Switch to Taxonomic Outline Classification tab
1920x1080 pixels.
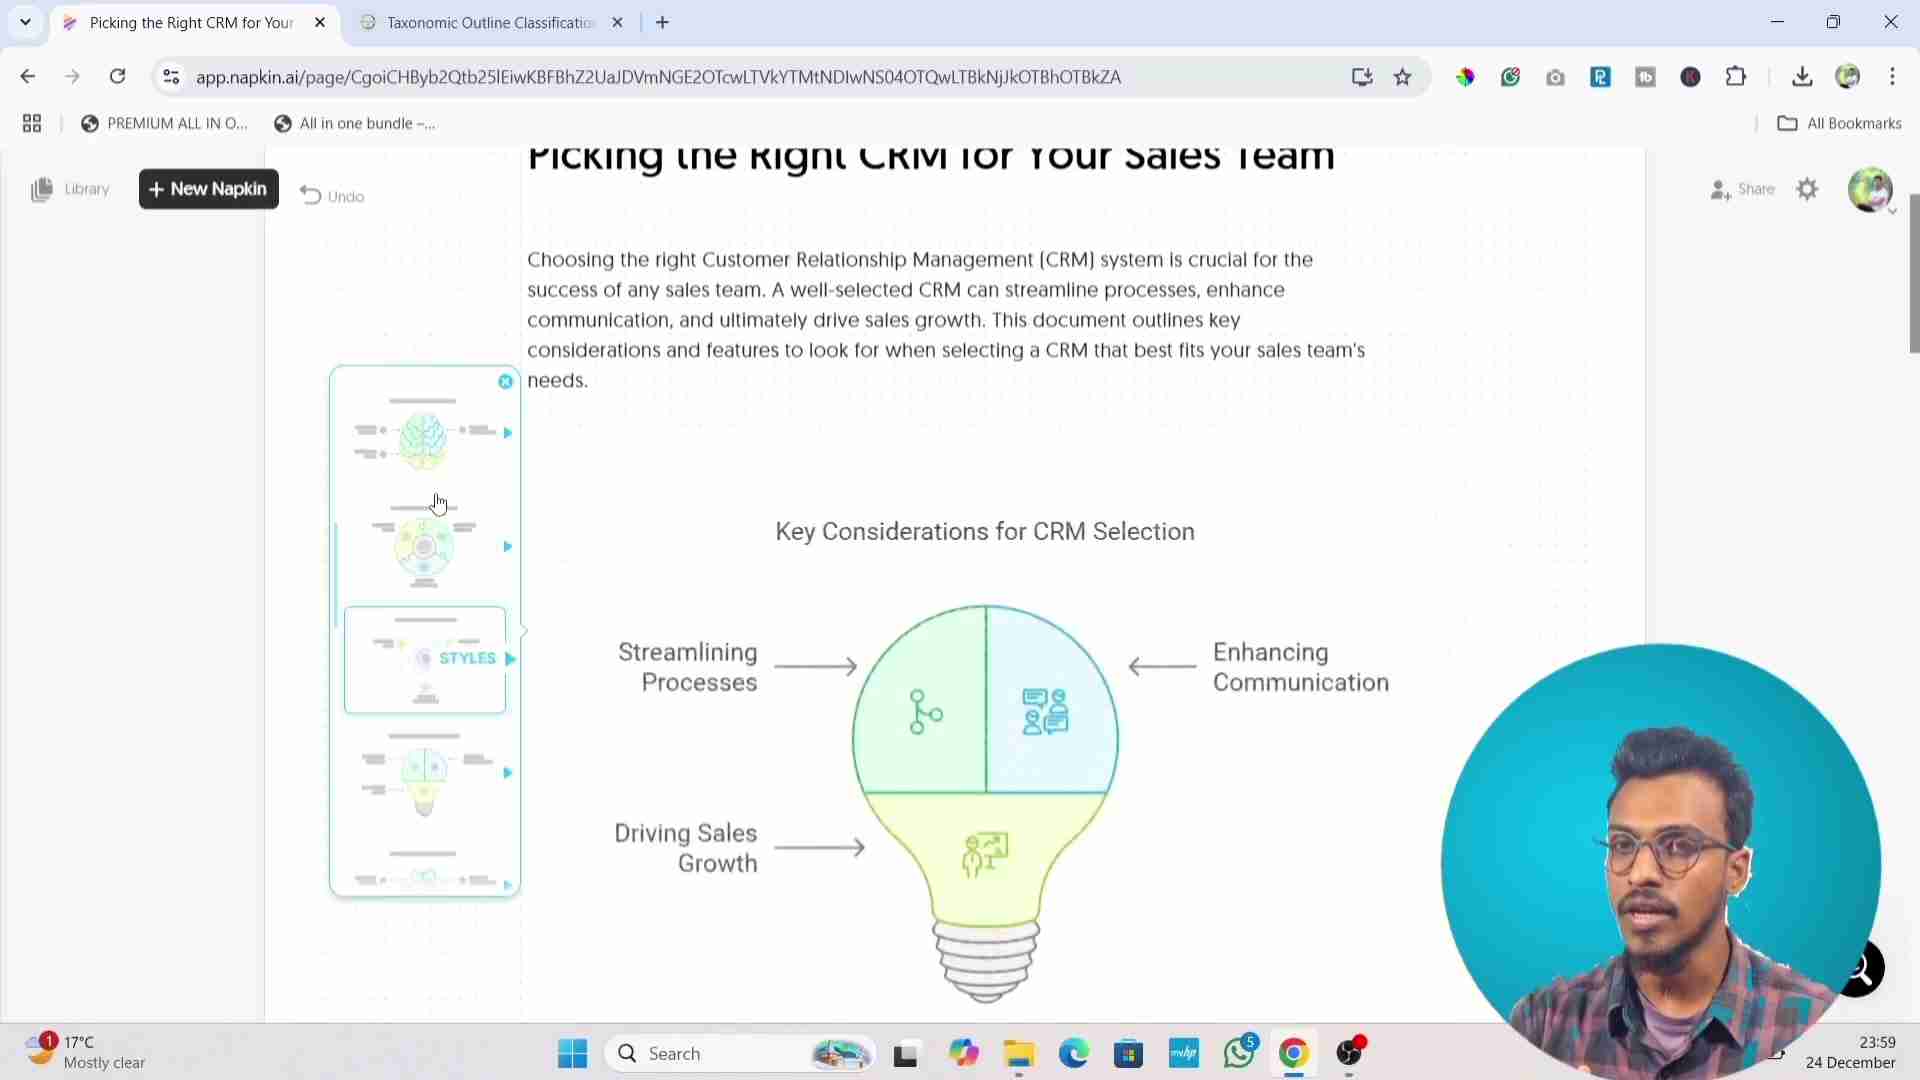pyautogui.click(x=490, y=23)
